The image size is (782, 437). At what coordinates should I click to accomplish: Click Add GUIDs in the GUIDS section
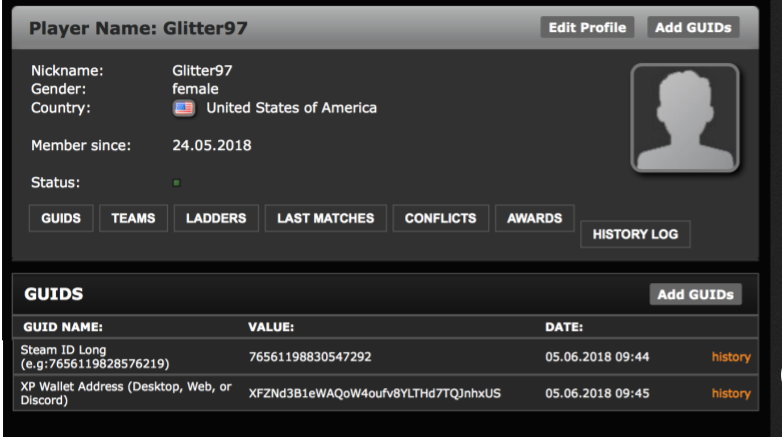(695, 294)
